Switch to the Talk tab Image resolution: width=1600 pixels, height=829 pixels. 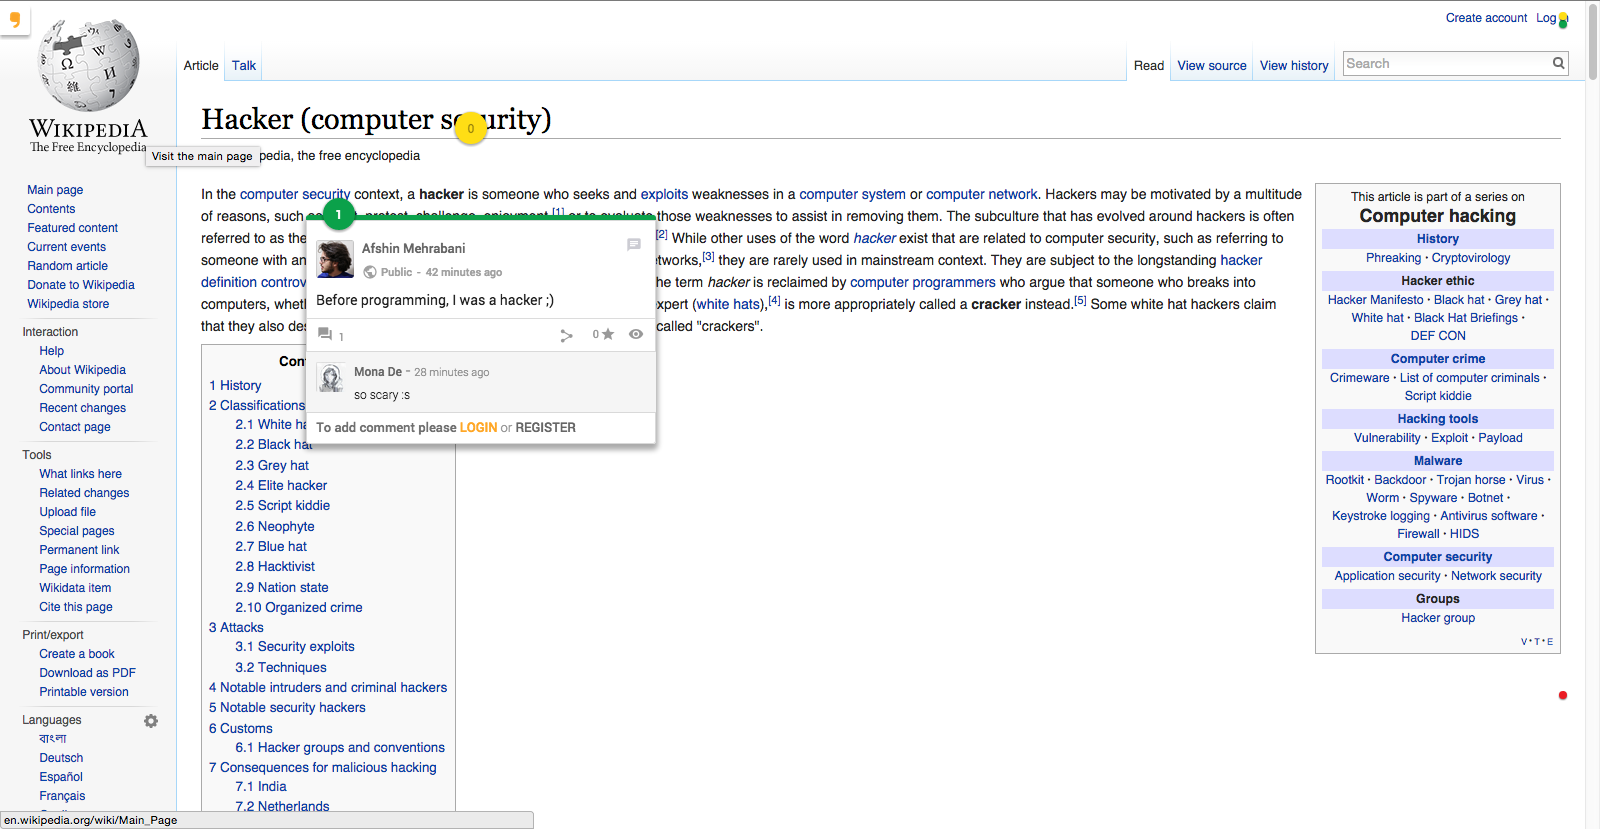click(244, 66)
